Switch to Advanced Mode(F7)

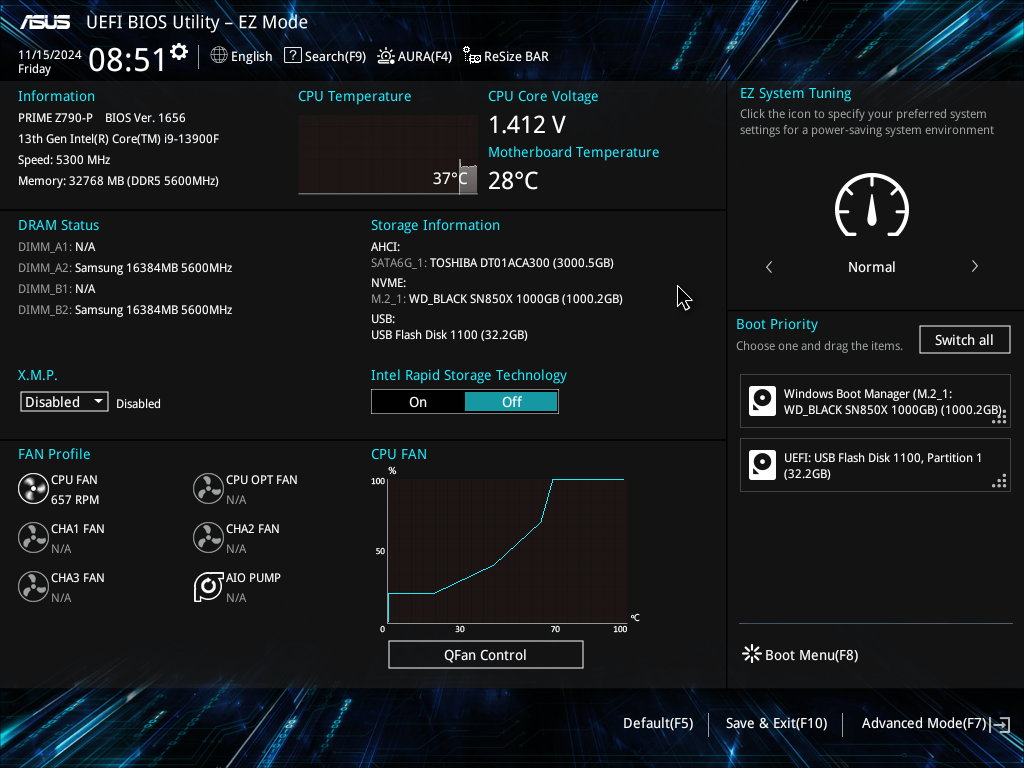(x=923, y=723)
